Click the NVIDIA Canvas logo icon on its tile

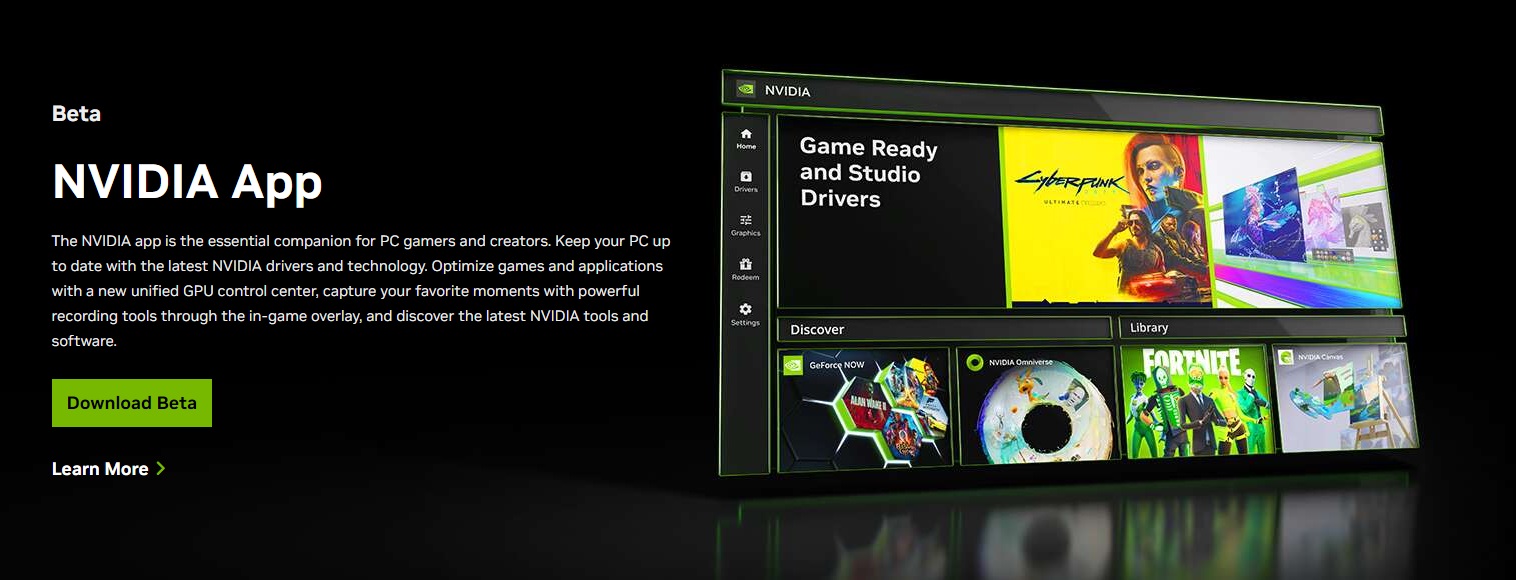coord(1285,357)
